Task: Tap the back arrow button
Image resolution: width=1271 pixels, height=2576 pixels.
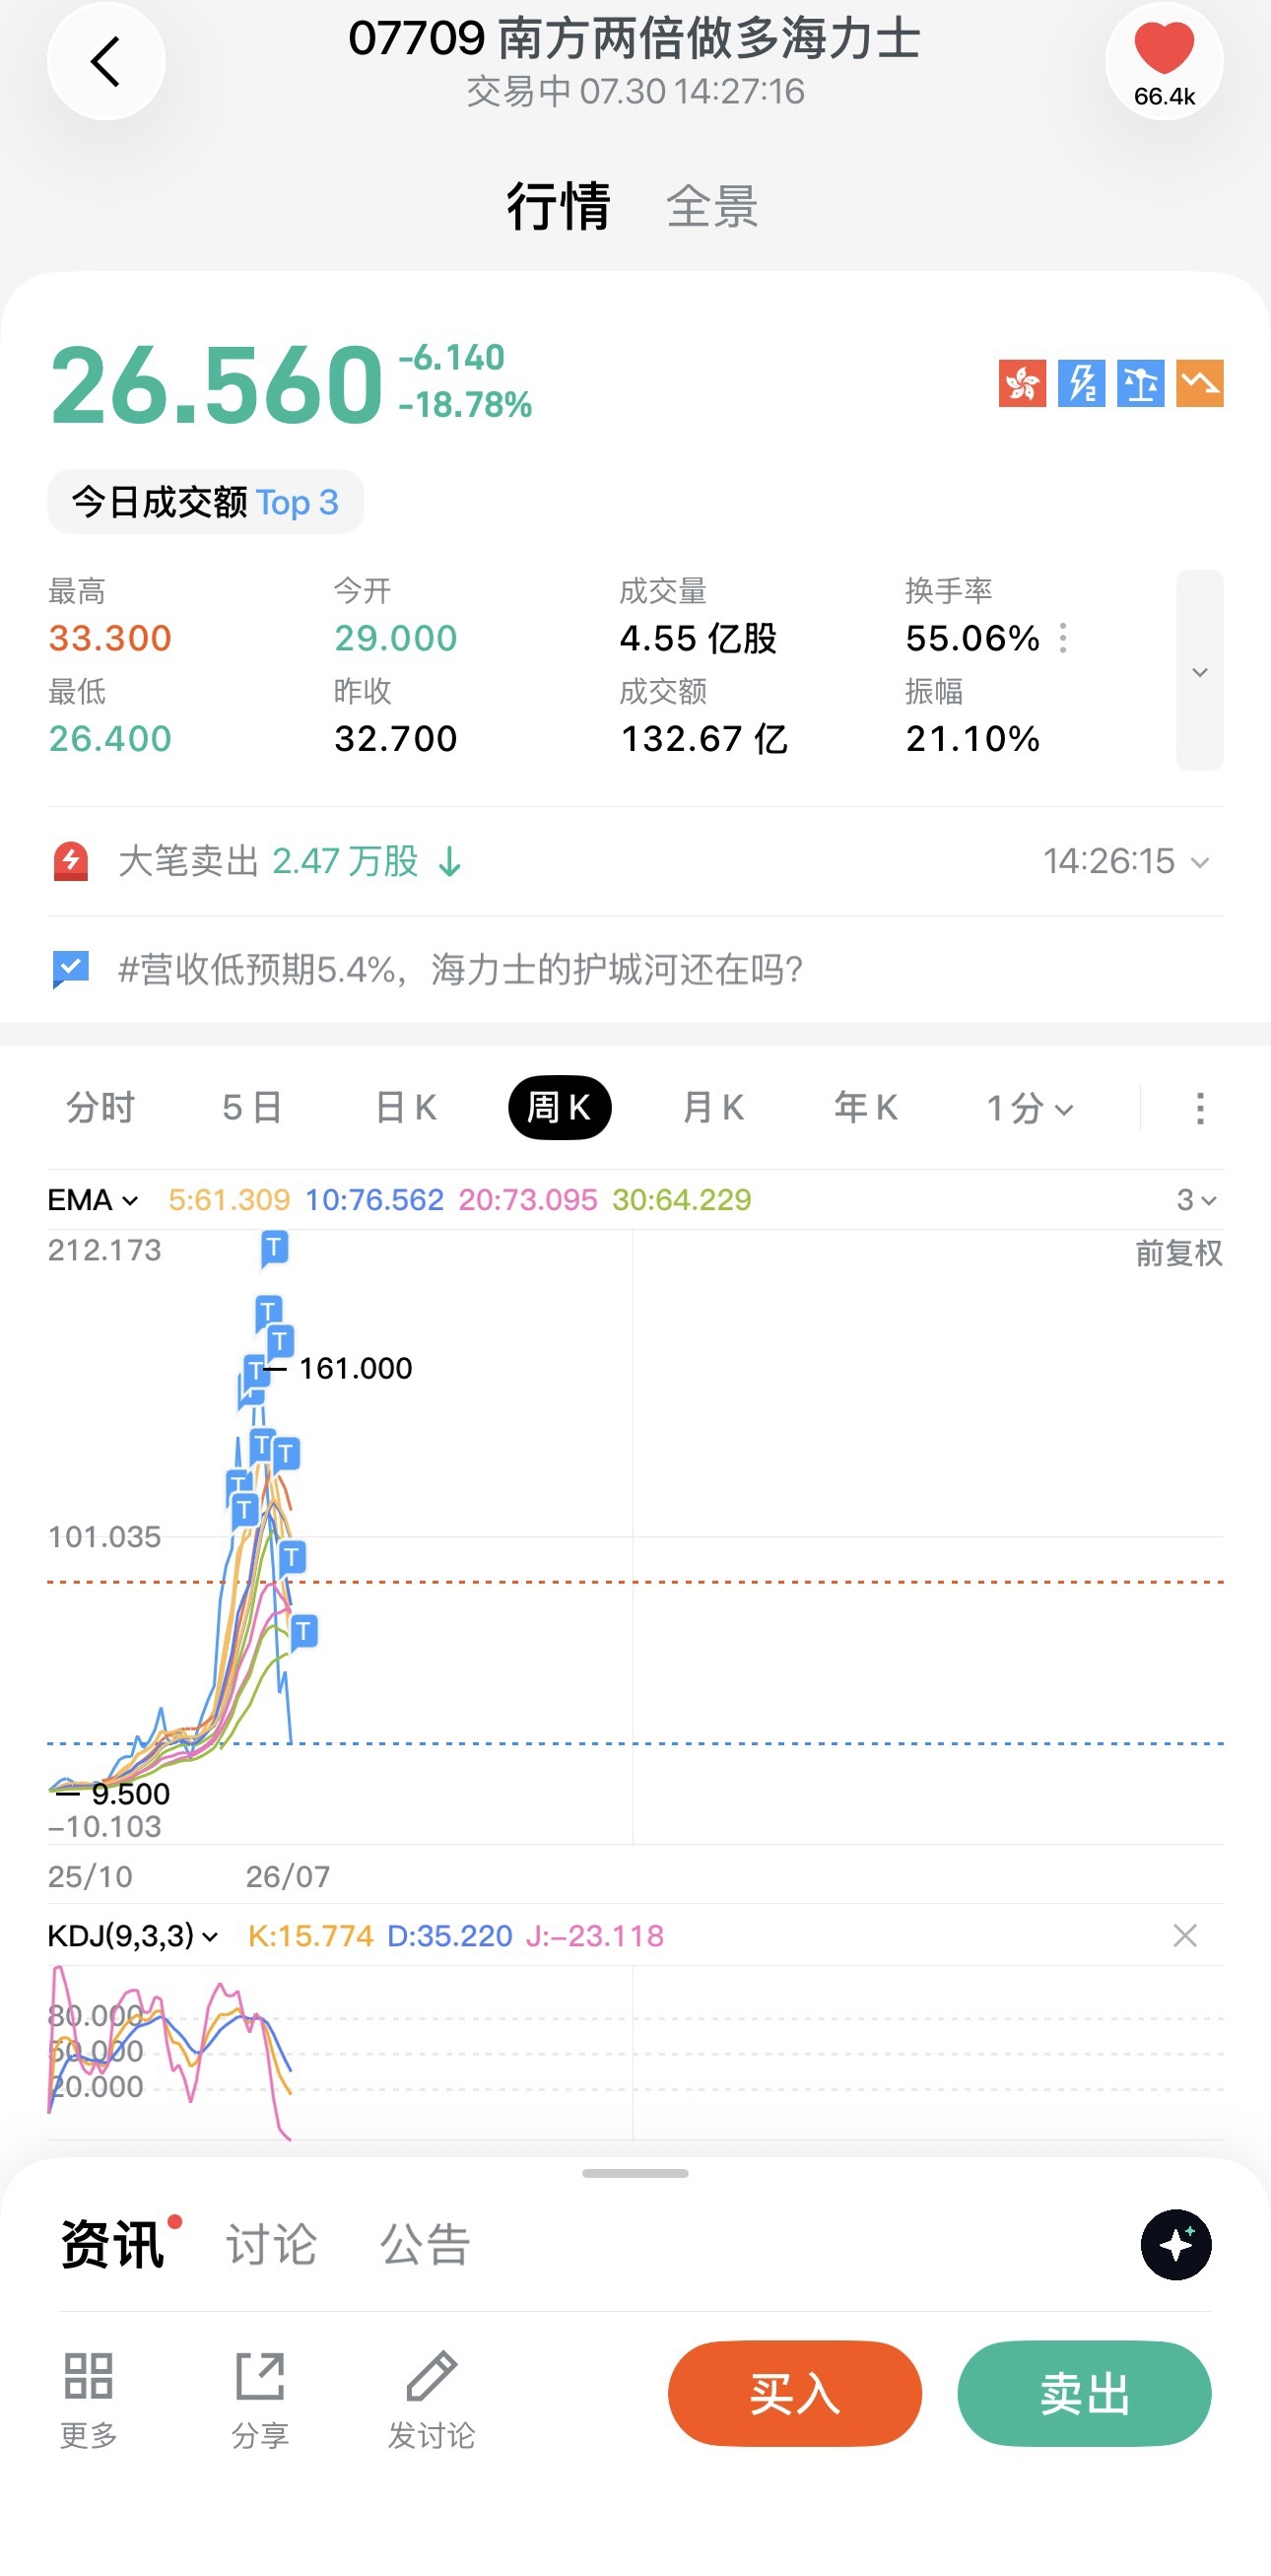Action: pos(106,62)
